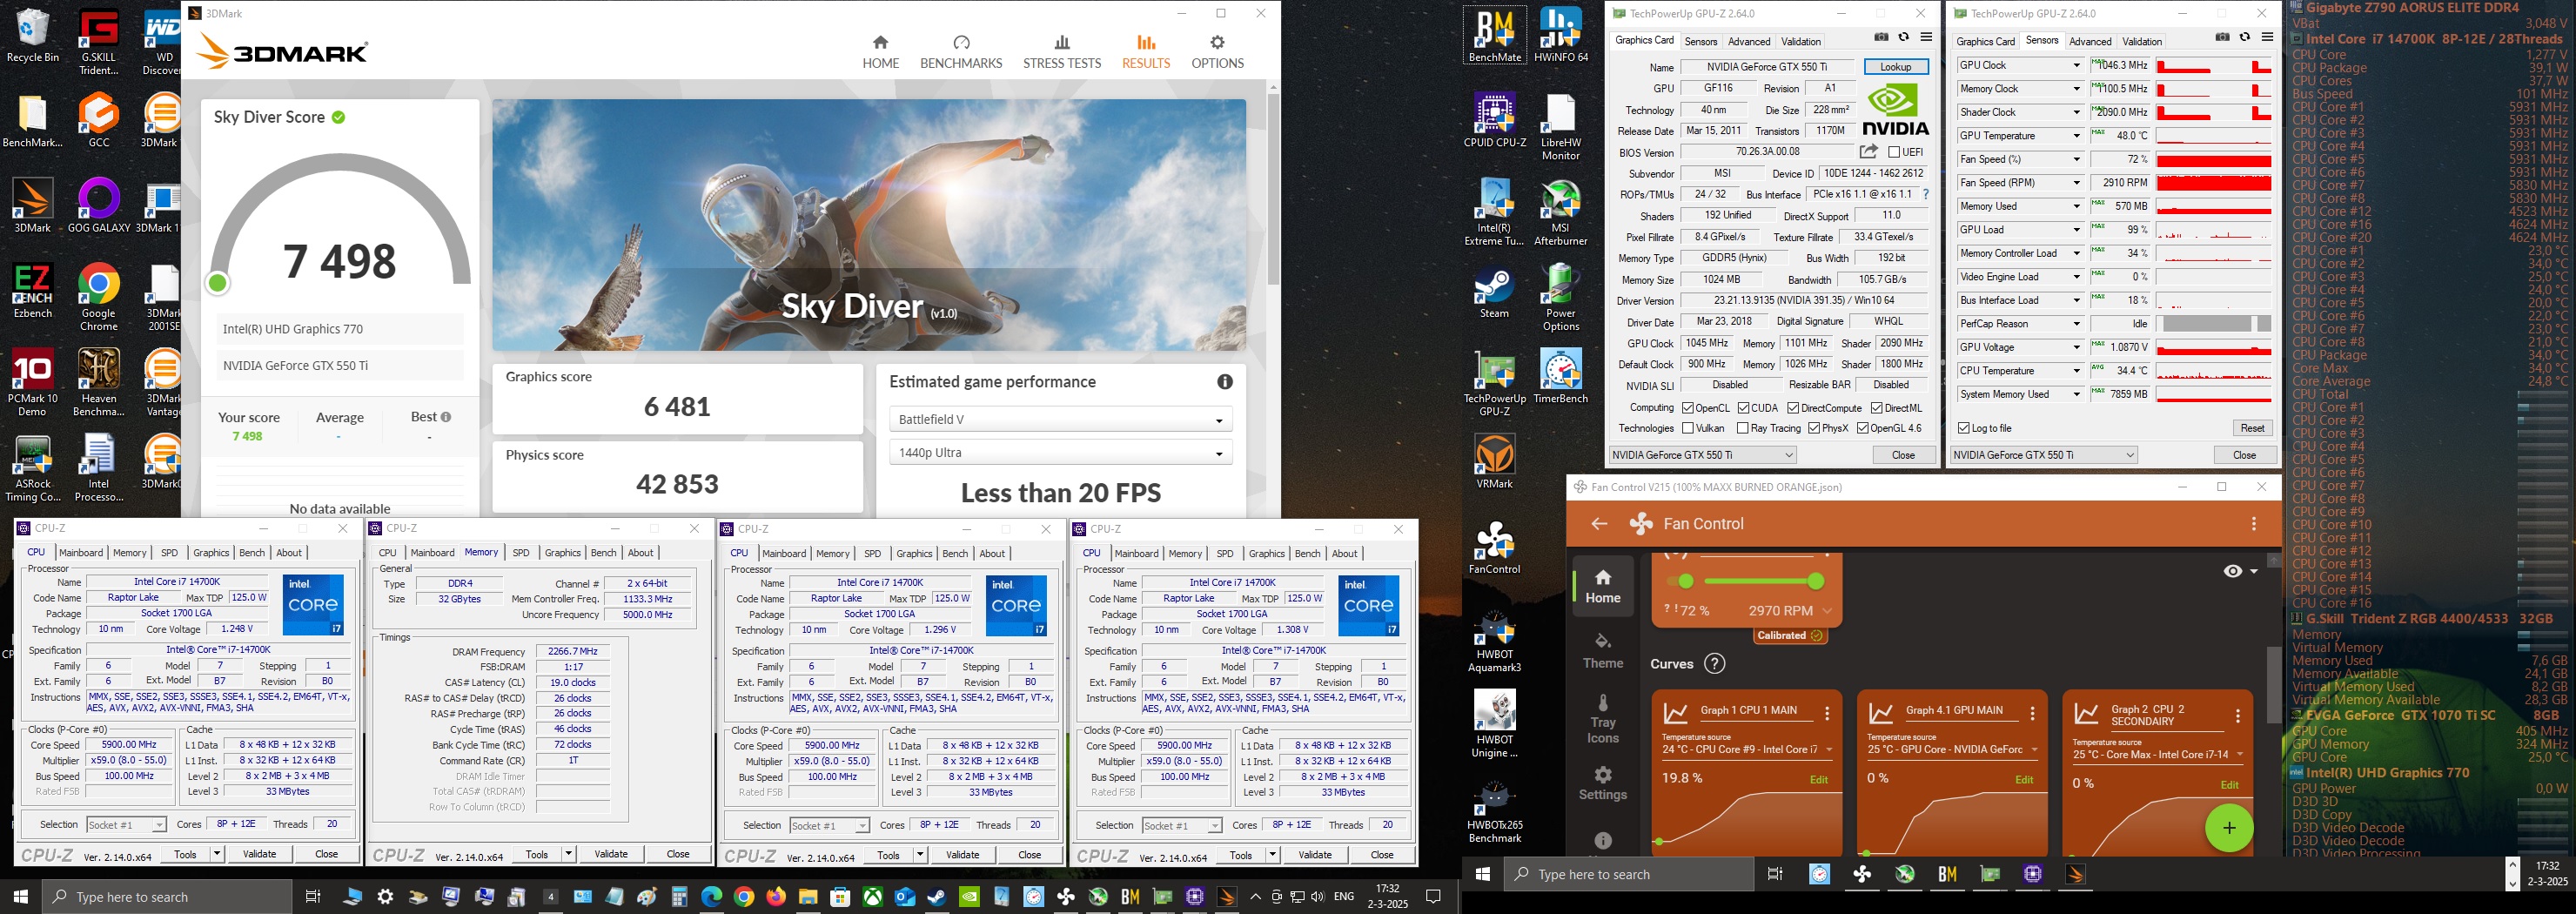The width and height of the screenshot is (2576, 914).
Task: Toggle UEFI checkbox in GPU-Z
Action: [1894, 152]
